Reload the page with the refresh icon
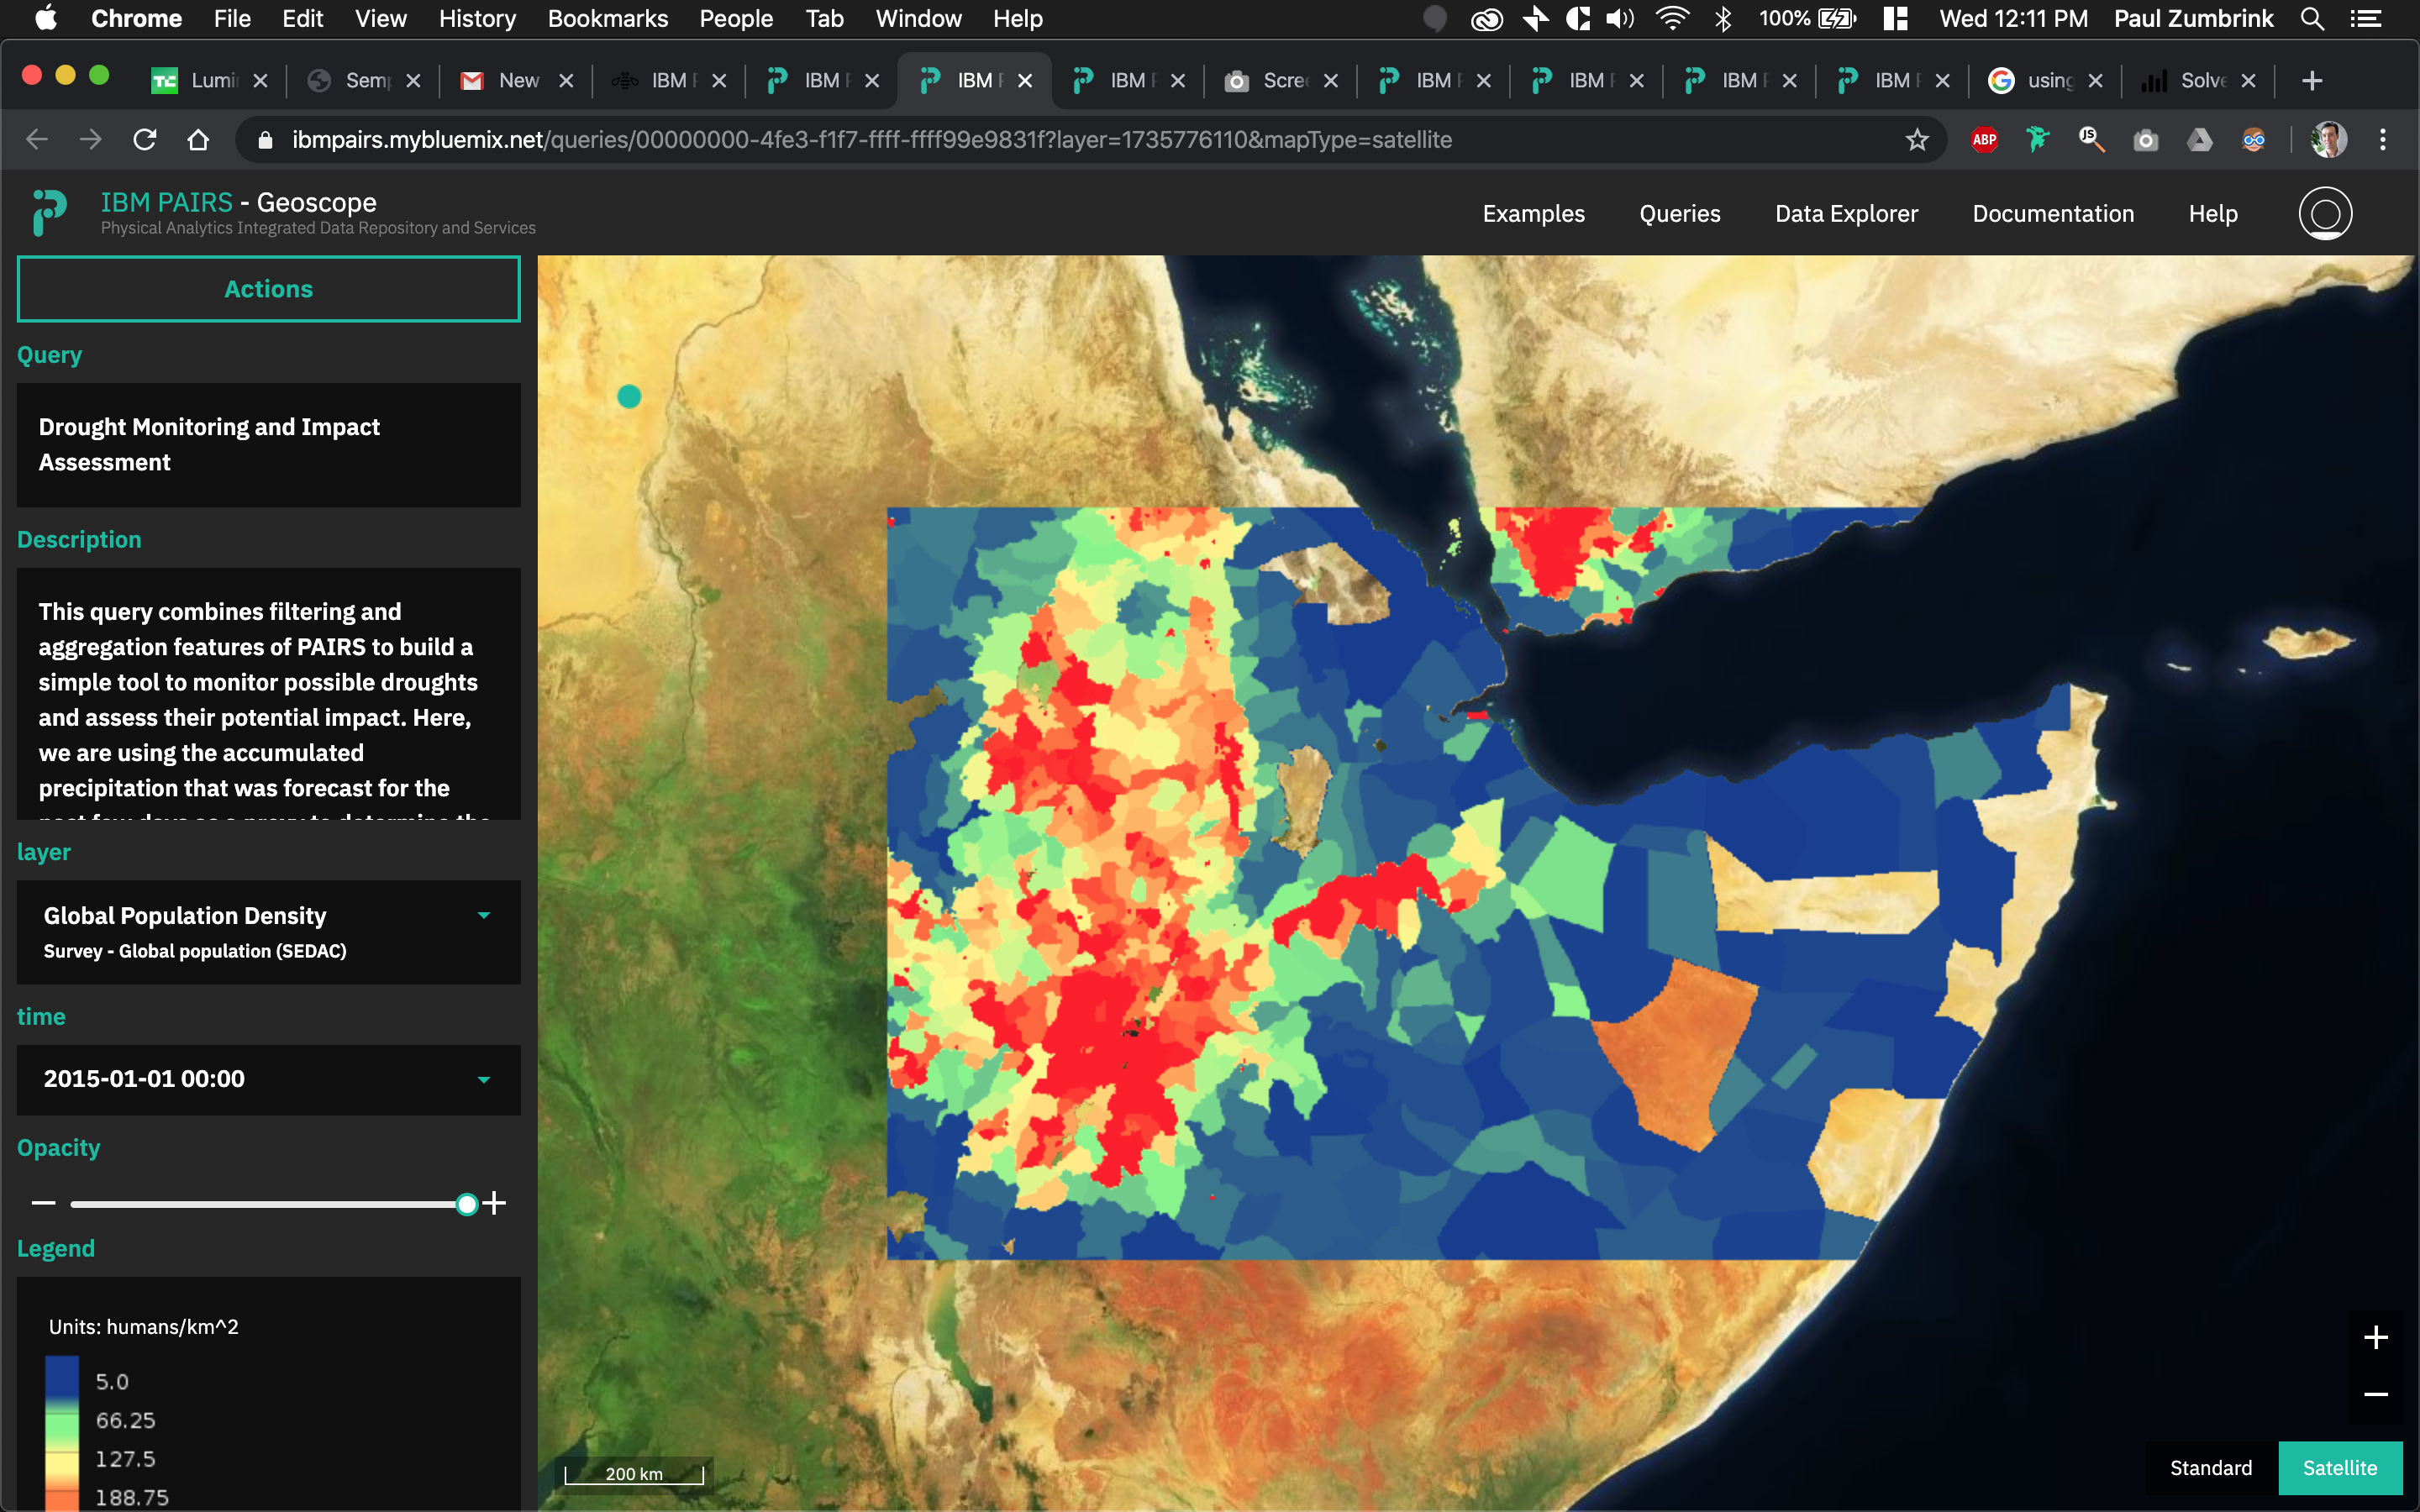2420x1512 pixels. point(145,140)
